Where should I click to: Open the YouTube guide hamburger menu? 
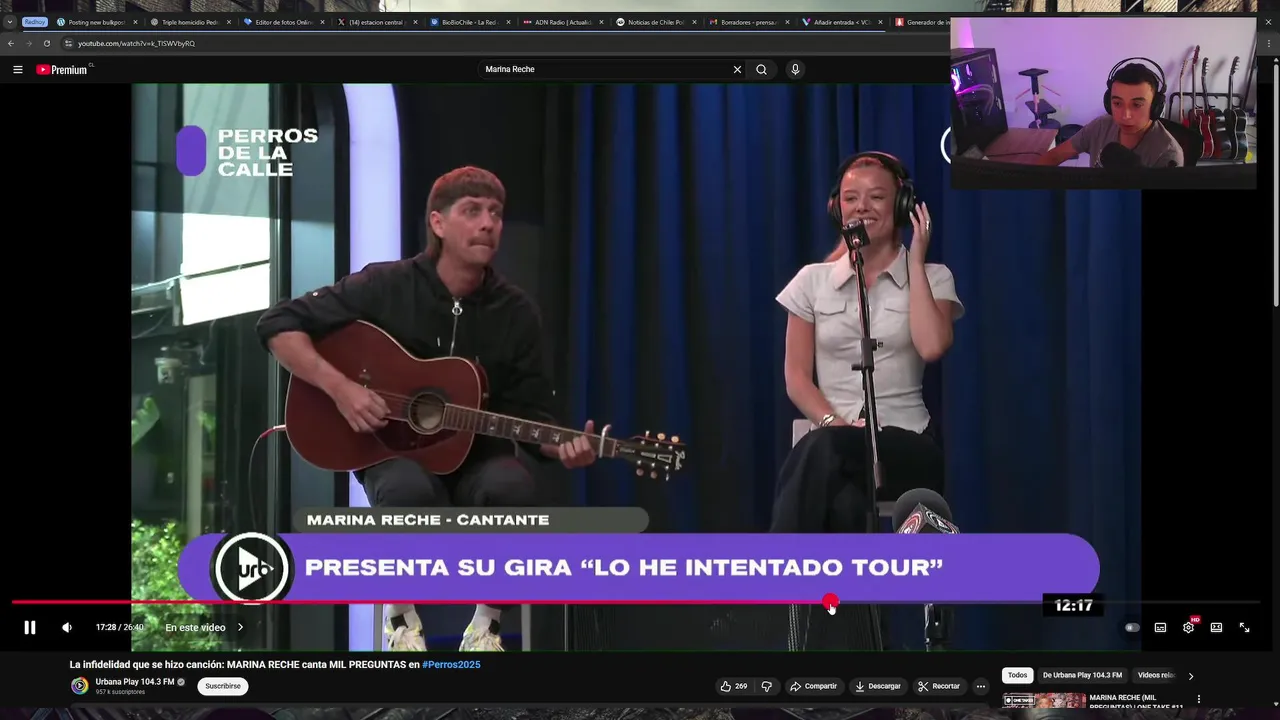[x=18, y=69]
